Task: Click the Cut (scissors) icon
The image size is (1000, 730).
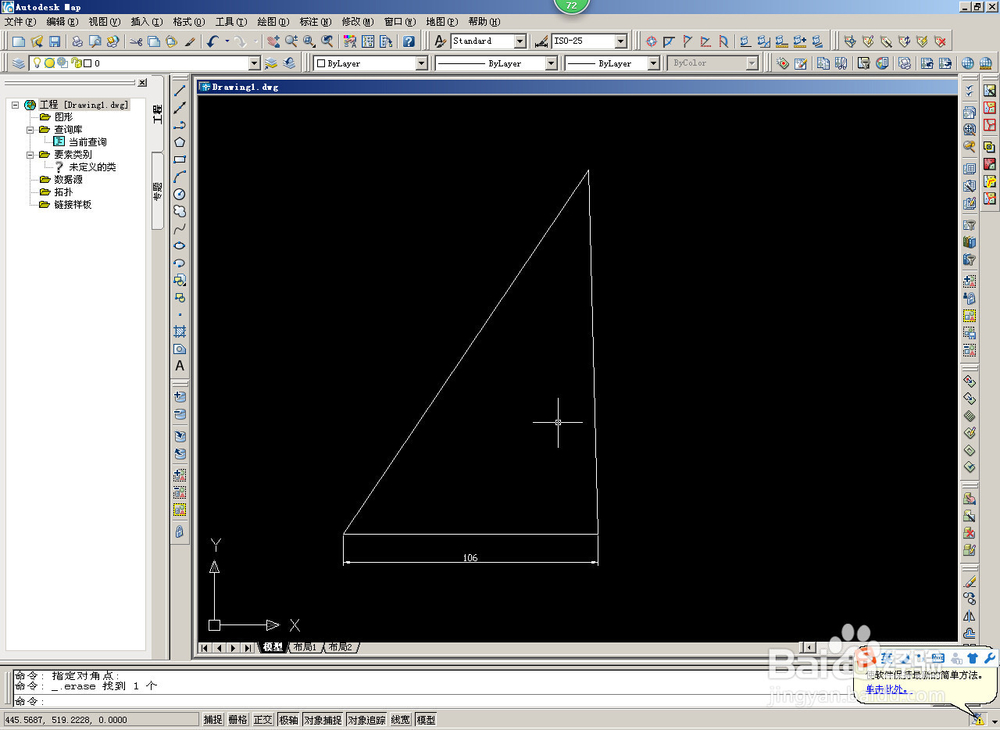Action: point(136,41)
